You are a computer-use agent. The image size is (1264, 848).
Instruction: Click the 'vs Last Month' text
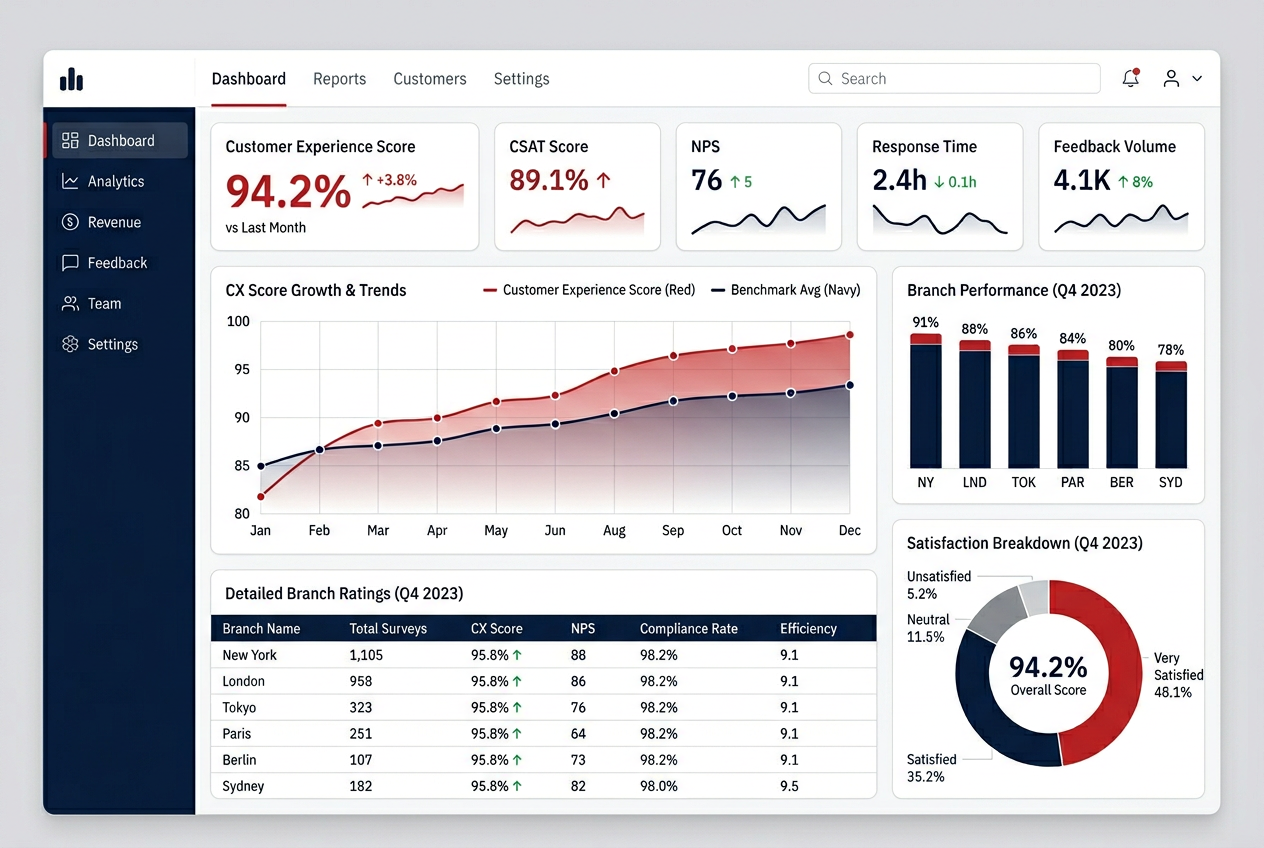(266, 228)
